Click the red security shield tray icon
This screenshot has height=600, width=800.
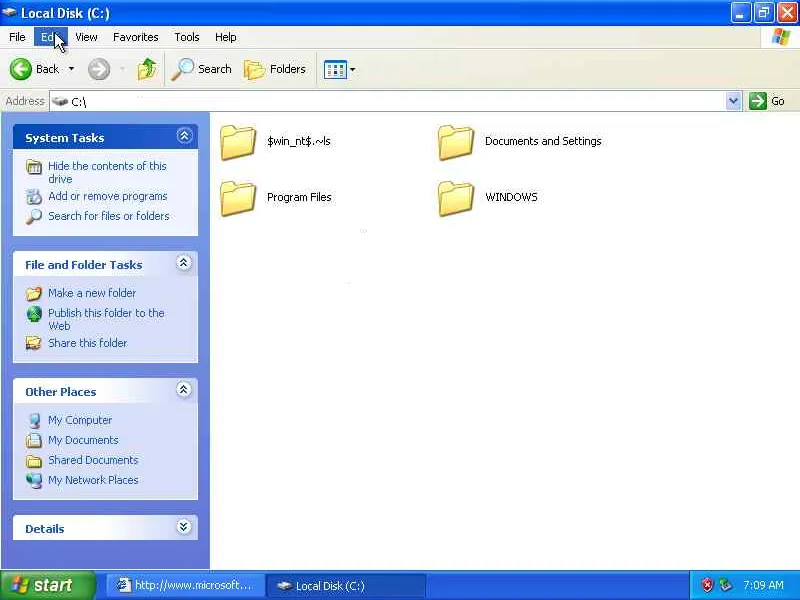pos(707,585)
